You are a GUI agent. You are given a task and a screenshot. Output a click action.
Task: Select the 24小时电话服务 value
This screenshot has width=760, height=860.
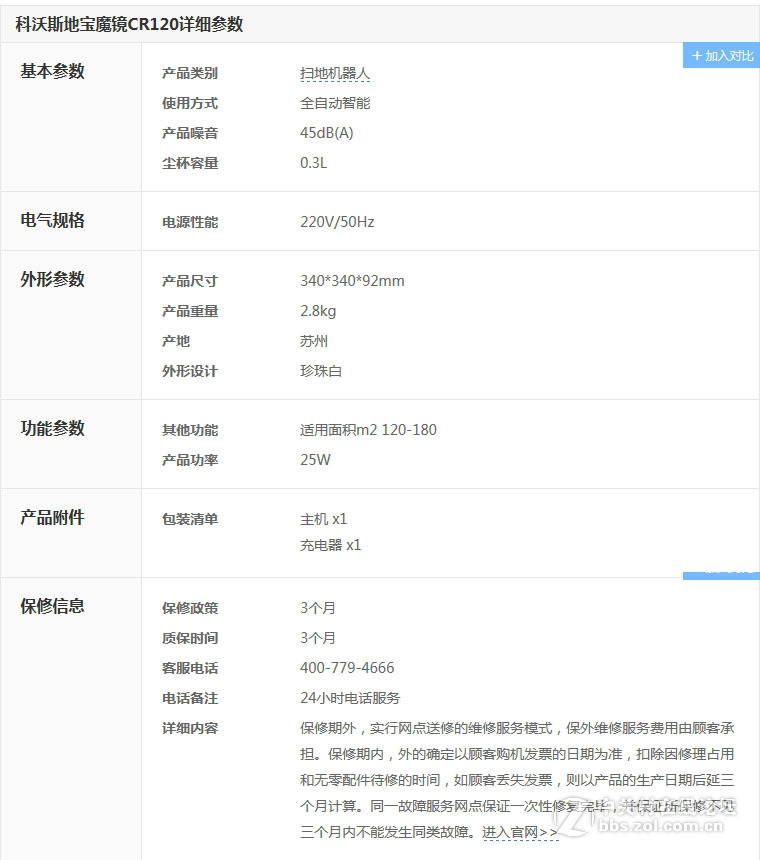(x=350, y=698)
